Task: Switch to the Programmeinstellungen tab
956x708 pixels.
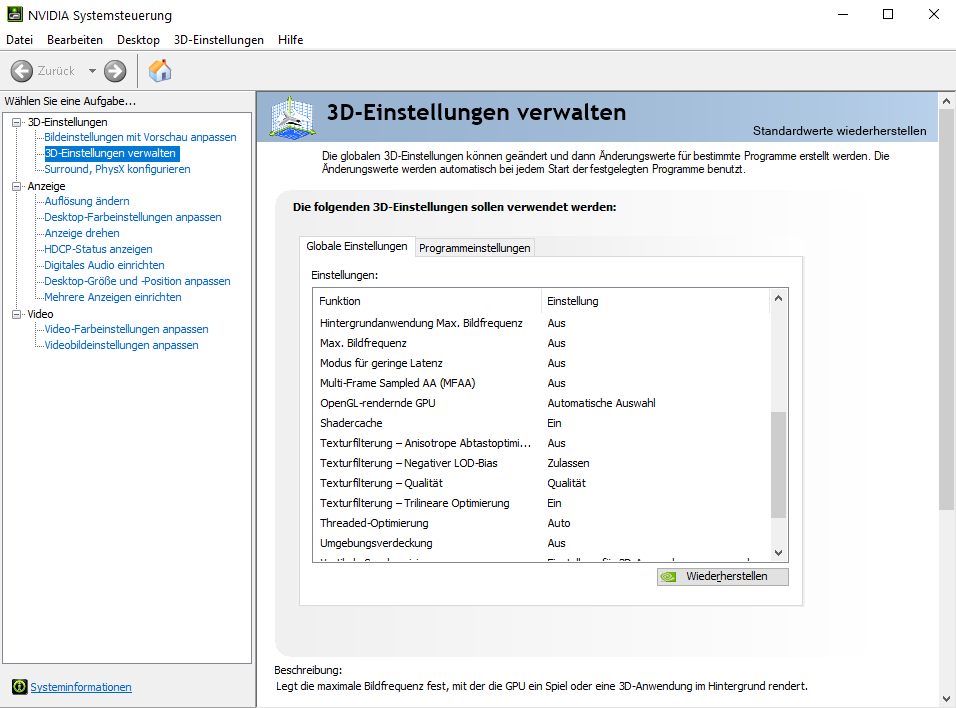Action: (474, 248)
